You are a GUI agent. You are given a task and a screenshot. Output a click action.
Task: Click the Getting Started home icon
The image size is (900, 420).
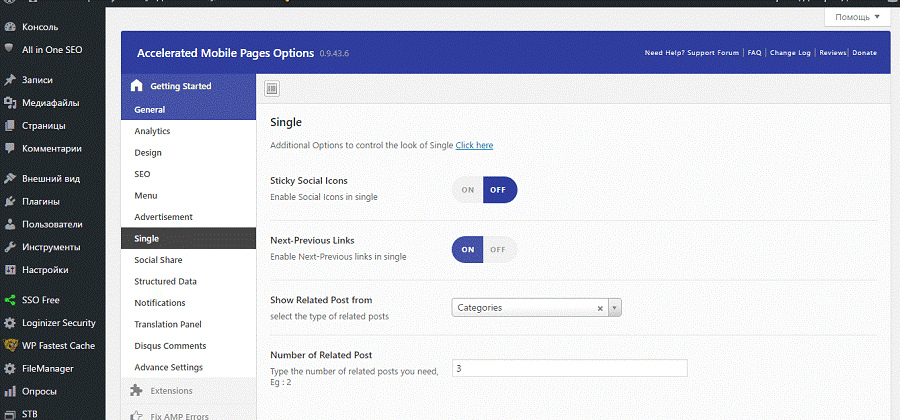(137, 86)
